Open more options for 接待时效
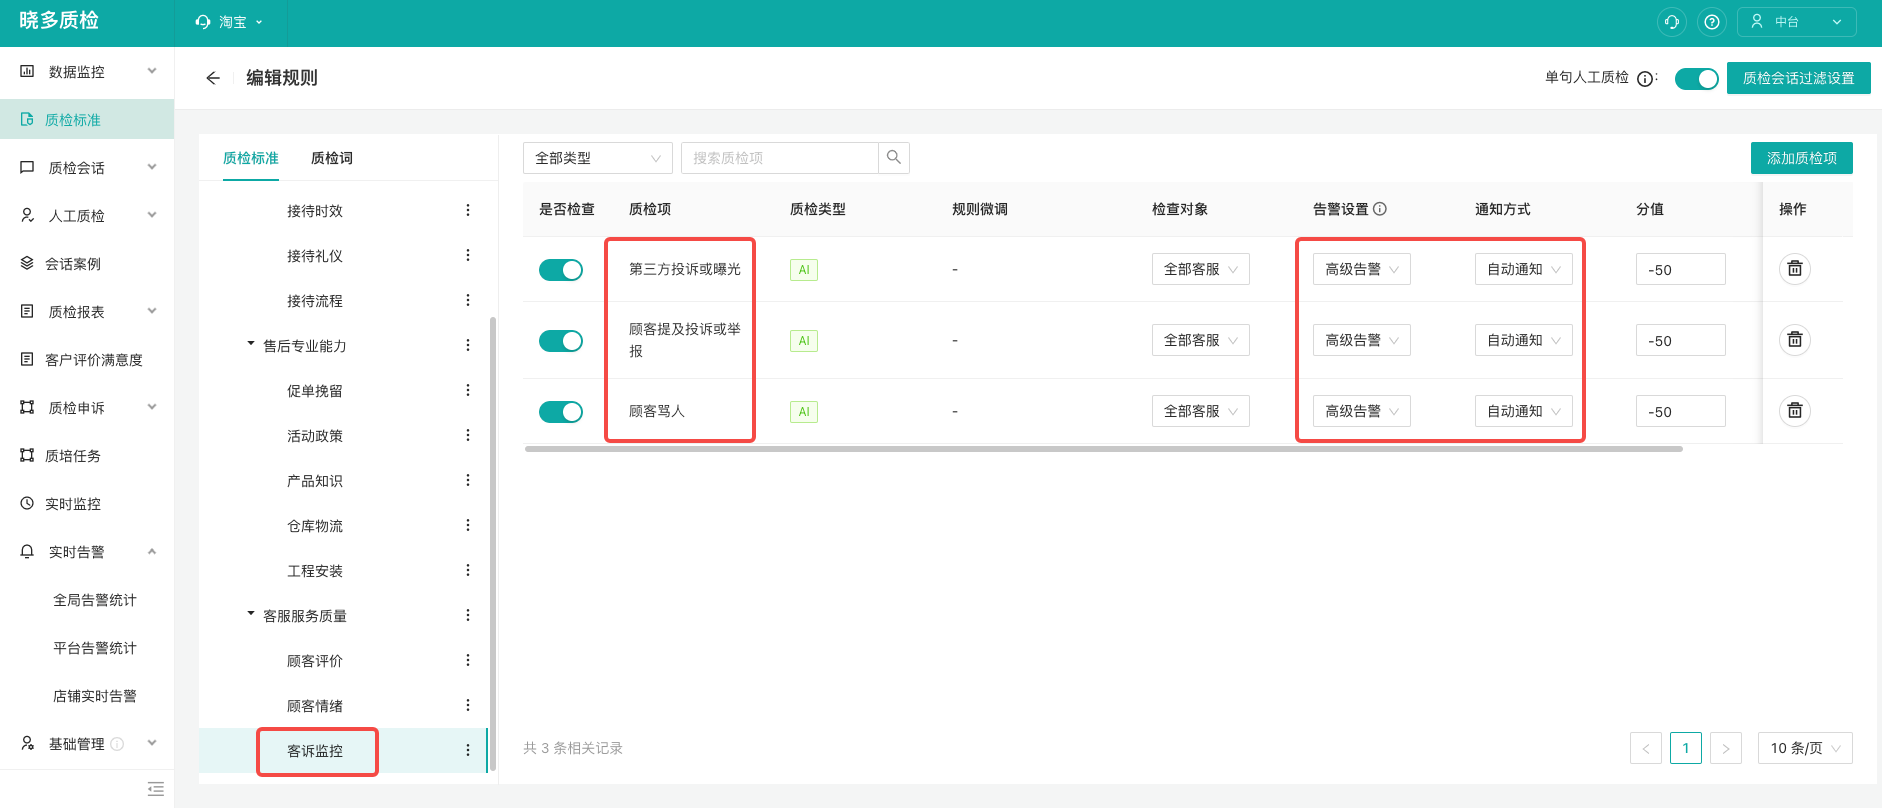The image size is (1882, 808). tap(468, 210)
